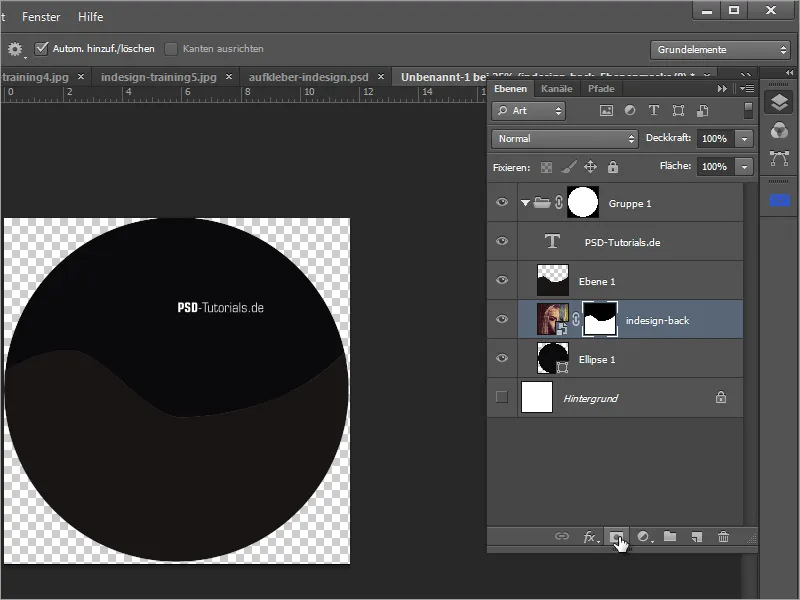Collapse the Gruppe 1 disclosure triangle
The height and width of the screenshot is (600, 800).
[525, 203]
